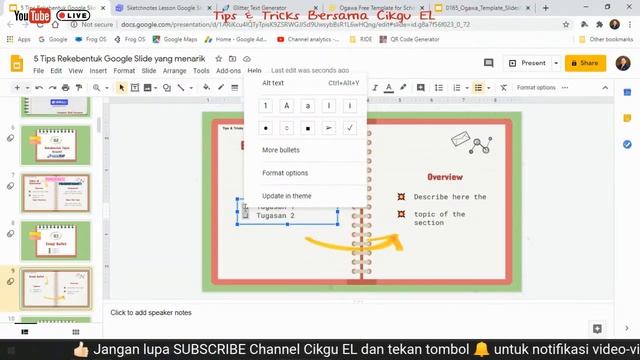
Task: Select the filled circle bullet style
Action: pos(265,128)
